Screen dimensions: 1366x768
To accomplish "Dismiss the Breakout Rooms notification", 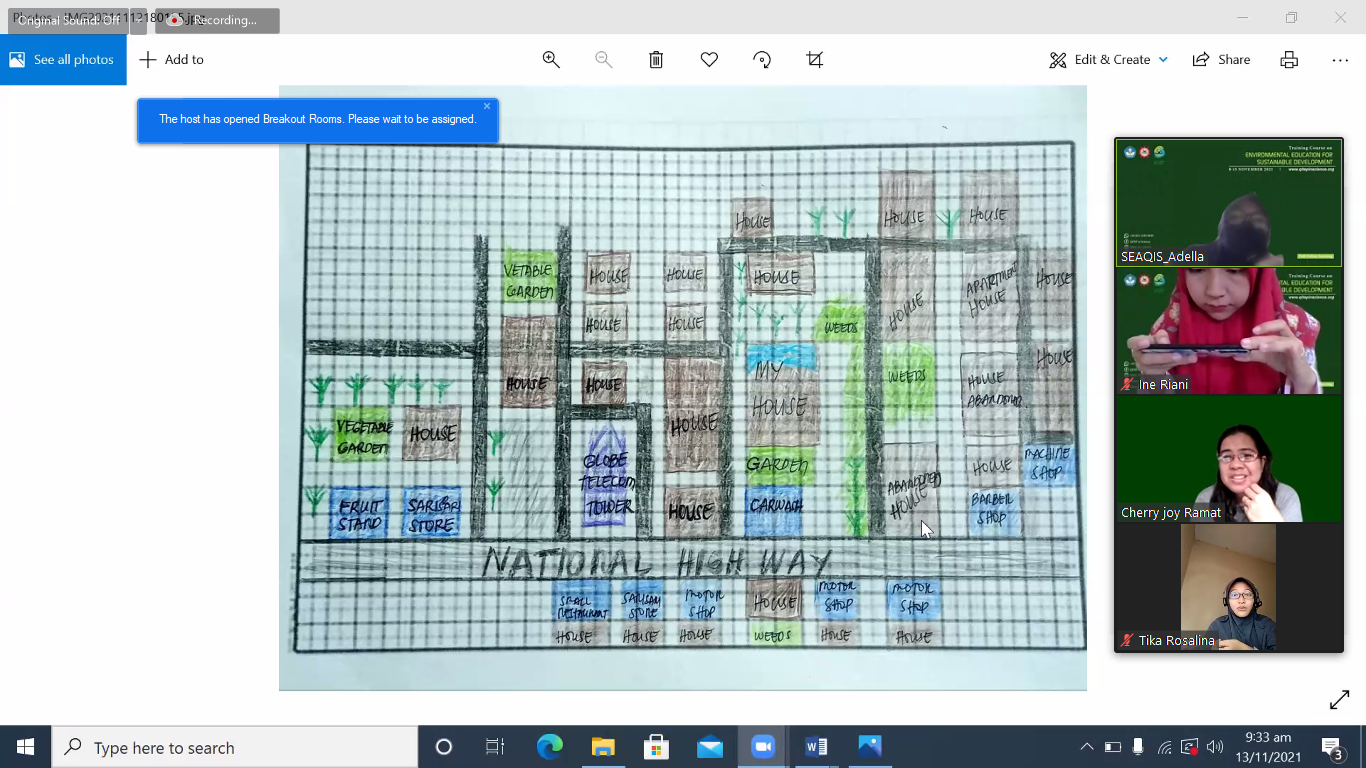I will pyautogui.click(x=487, y=106).
